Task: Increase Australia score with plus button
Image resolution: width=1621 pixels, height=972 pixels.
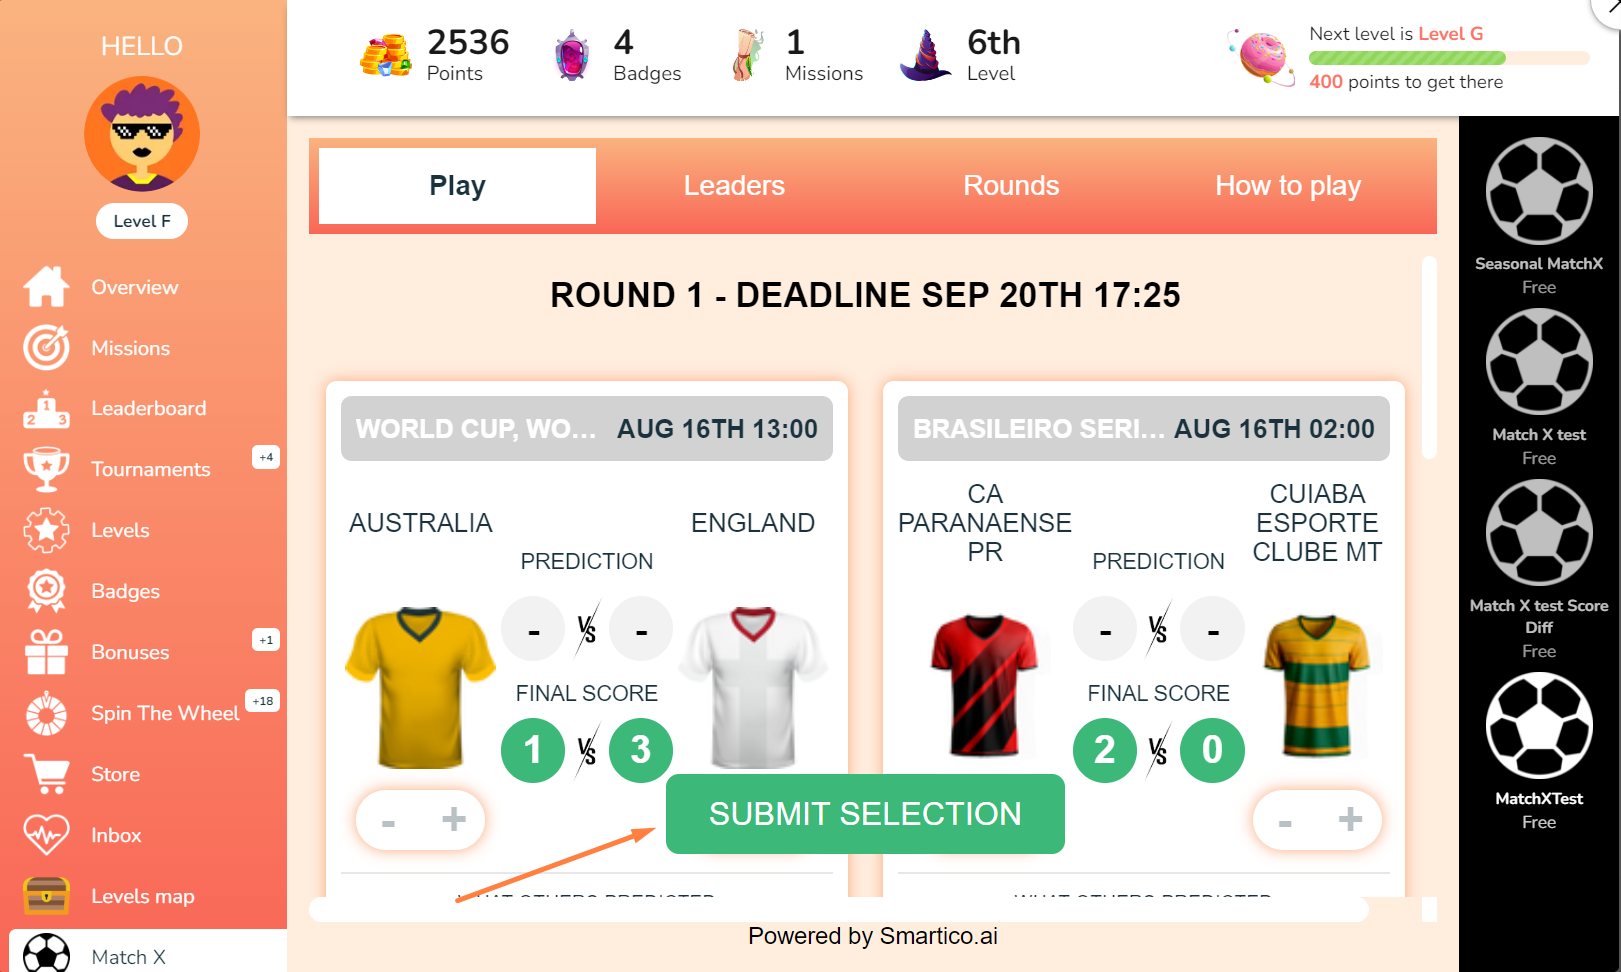Action: [454, 820]
